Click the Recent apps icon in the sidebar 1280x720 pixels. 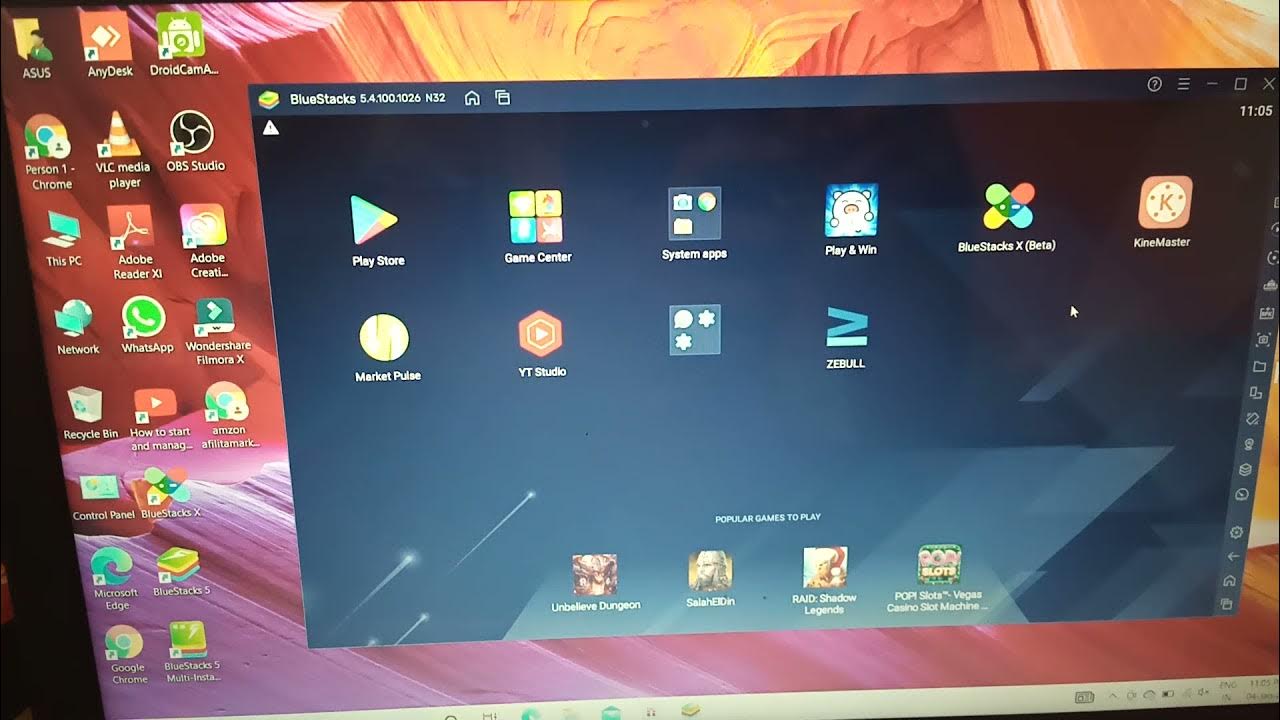click(x=1227, y=603)
